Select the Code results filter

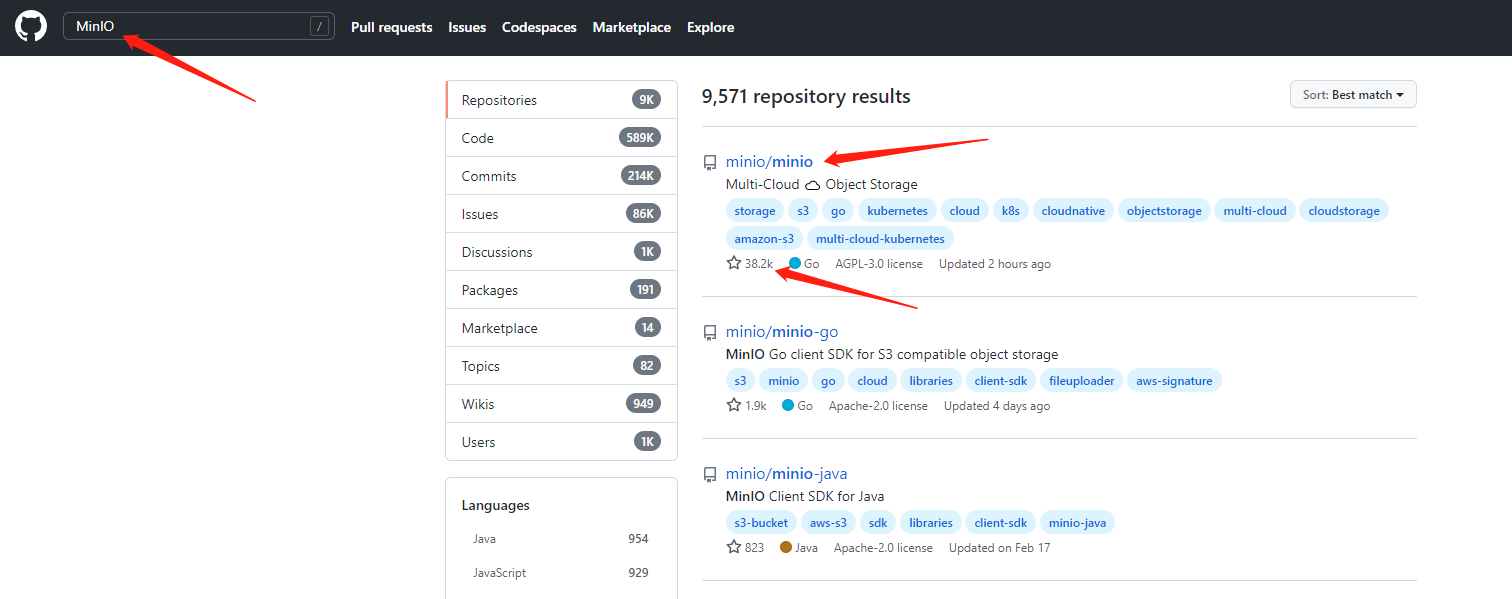point(561,138)
